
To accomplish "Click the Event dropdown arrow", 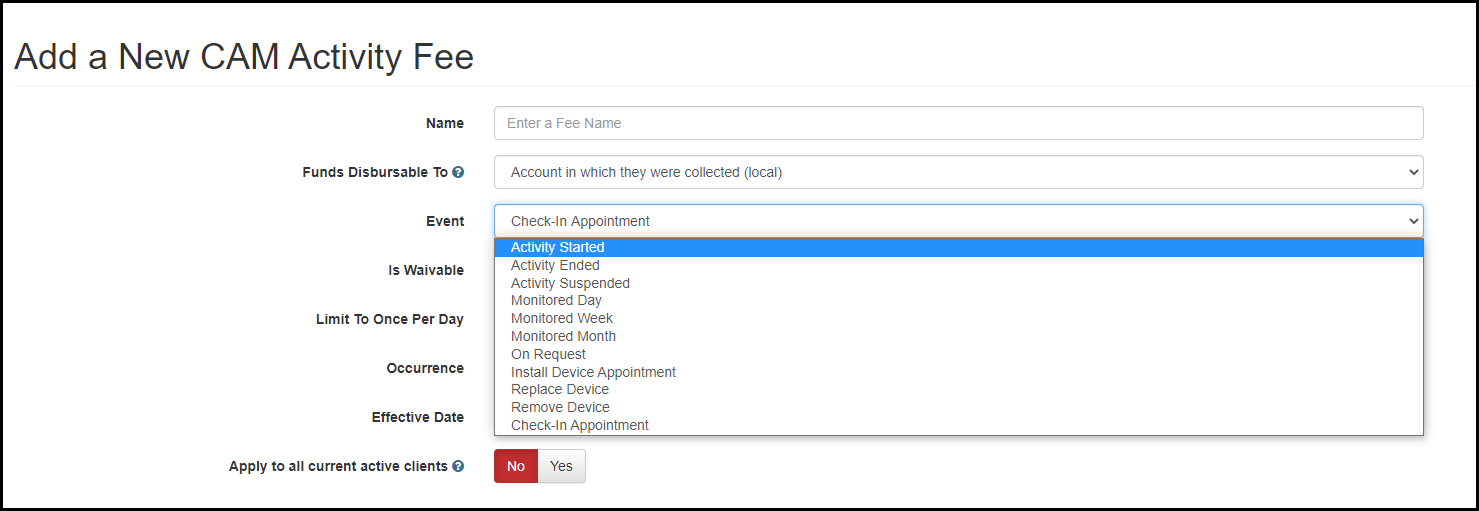I will (x=1413, y=221).
